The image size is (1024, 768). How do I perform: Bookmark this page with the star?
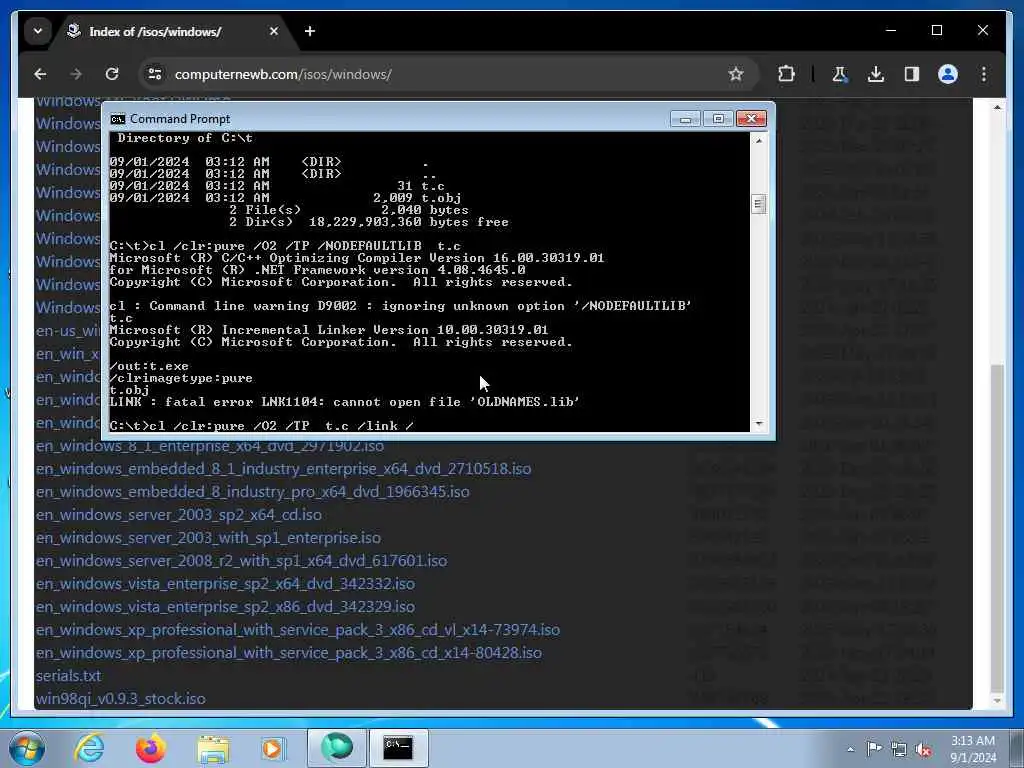[736, 74]
